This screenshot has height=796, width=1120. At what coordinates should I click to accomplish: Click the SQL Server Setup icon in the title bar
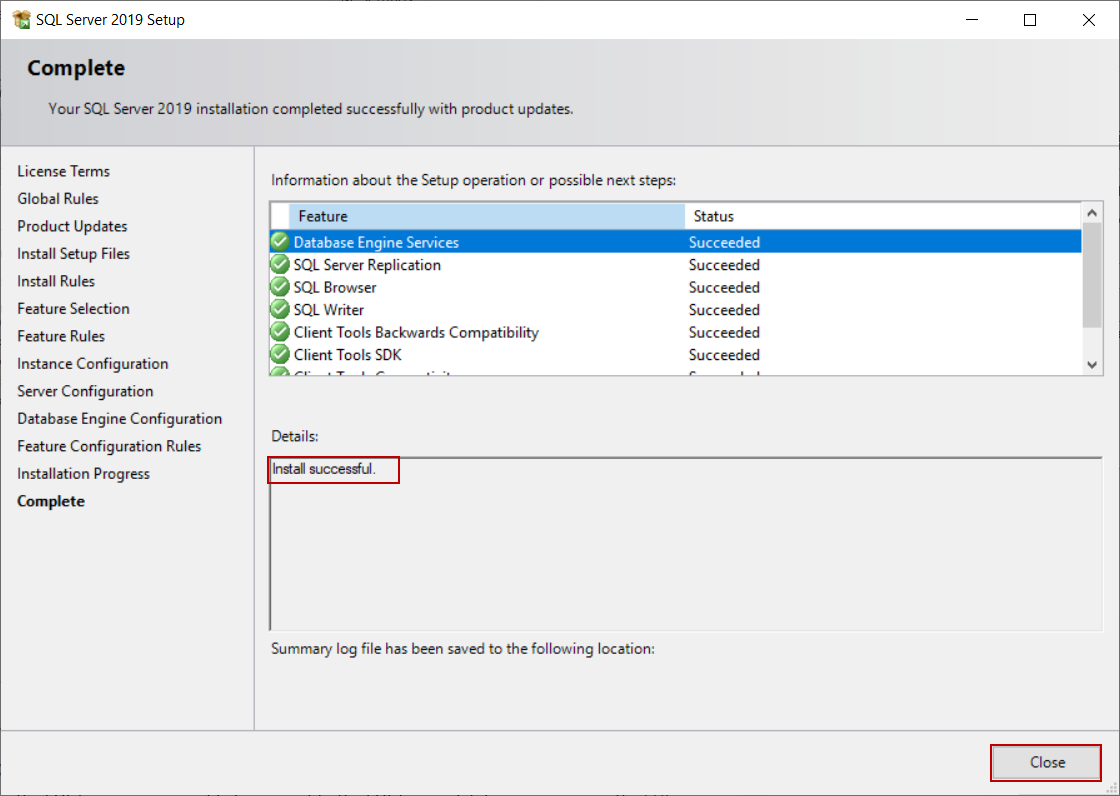tap(21, 18)
